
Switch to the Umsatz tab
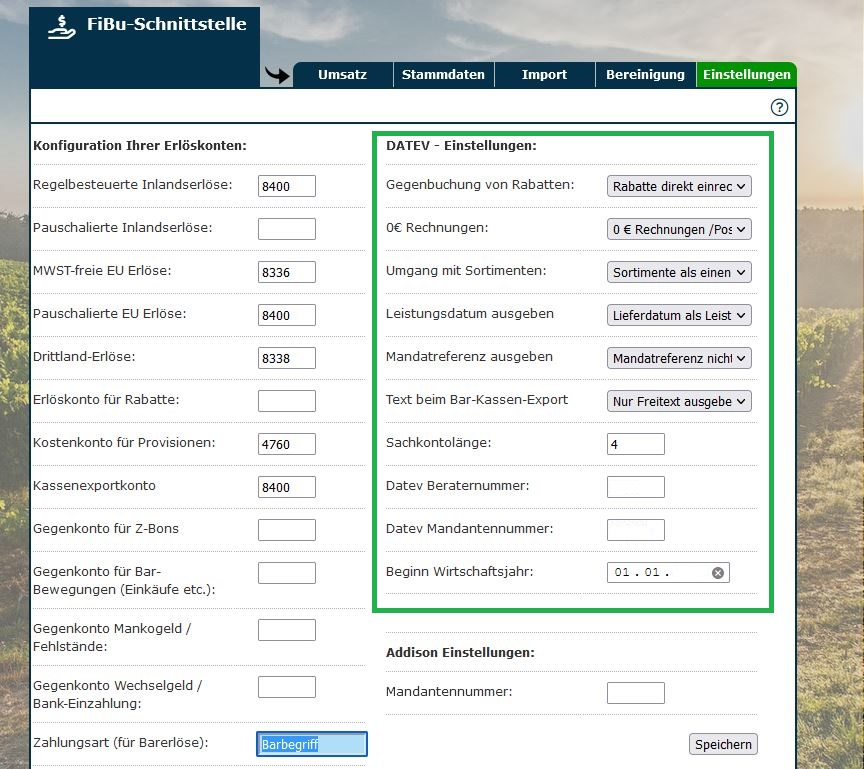(342, 75)
